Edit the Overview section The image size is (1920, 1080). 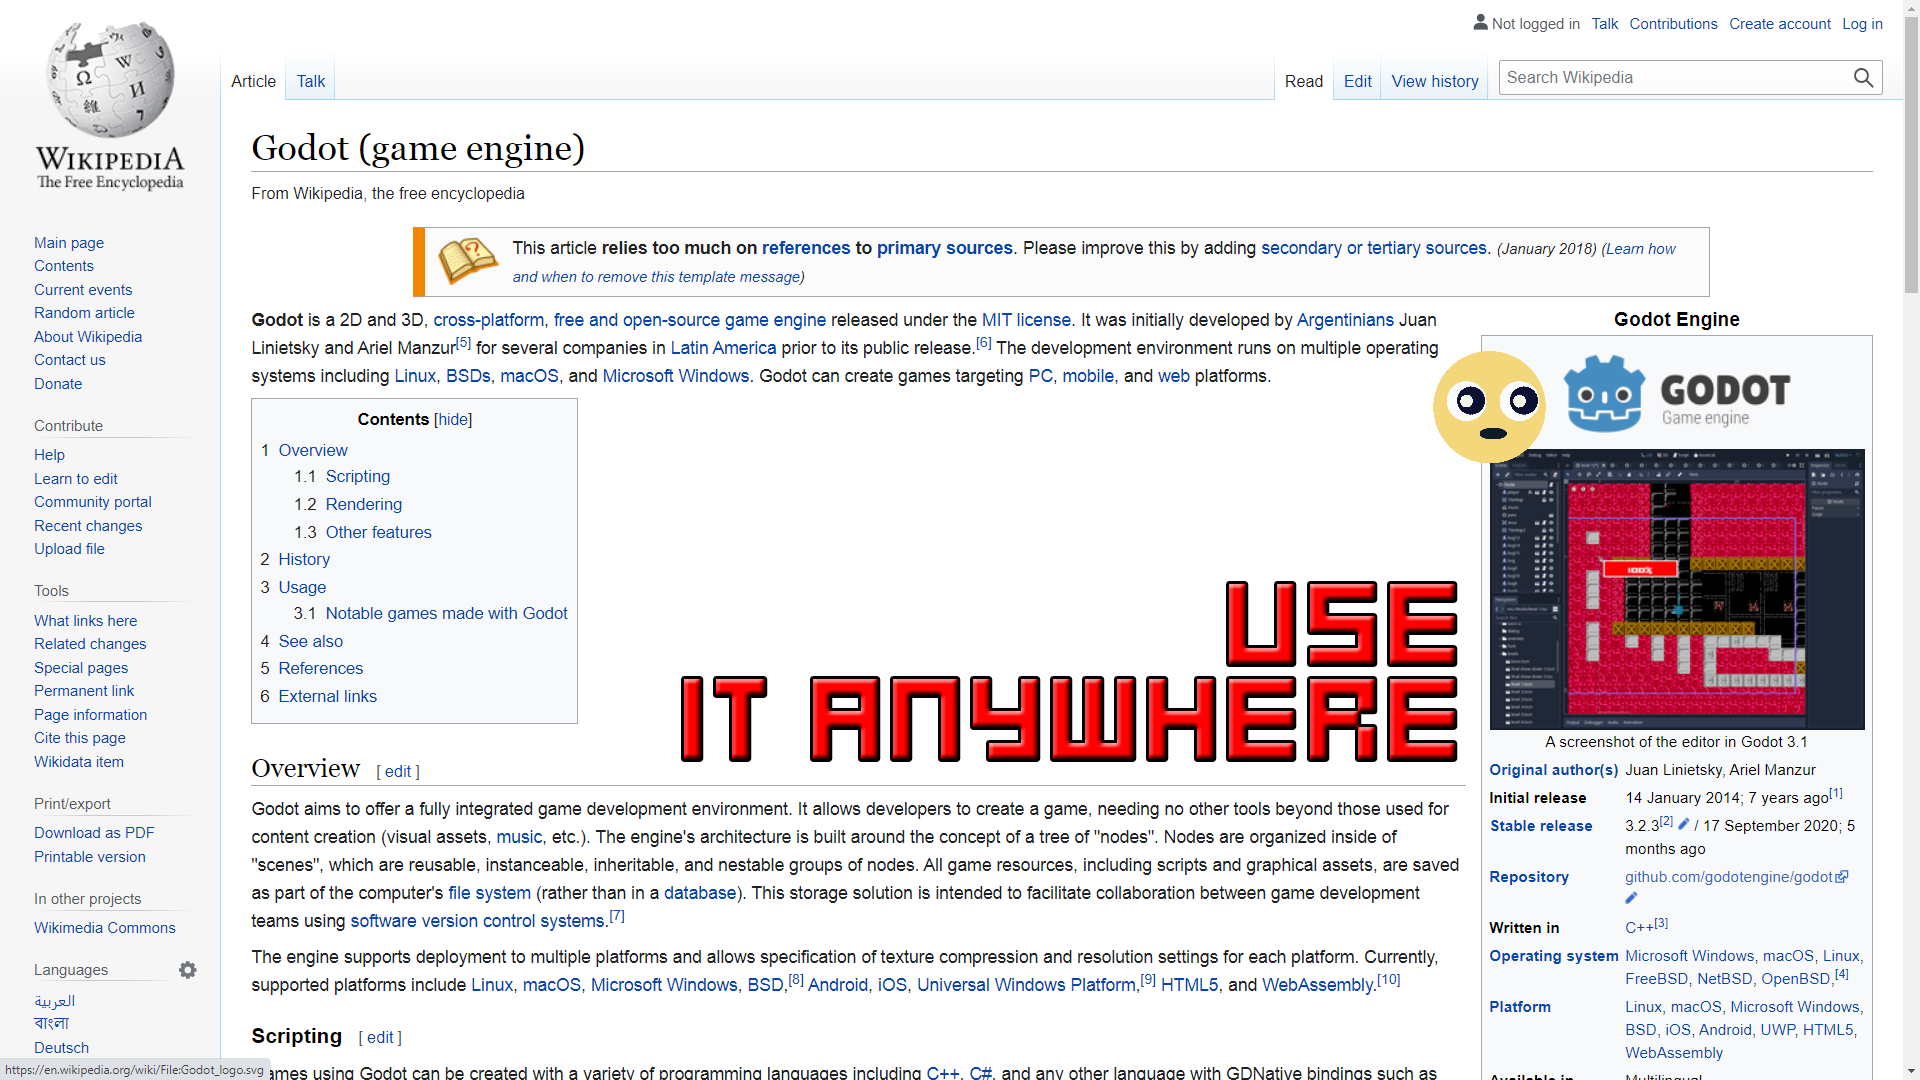(398, 771)
